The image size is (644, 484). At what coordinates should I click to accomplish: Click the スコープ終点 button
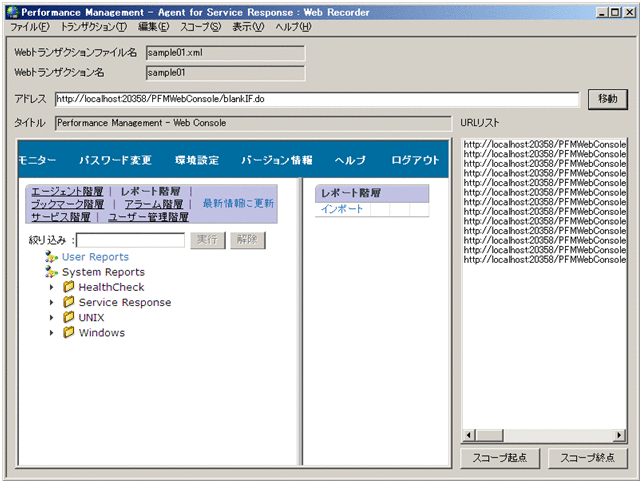[x=587, y=458]
